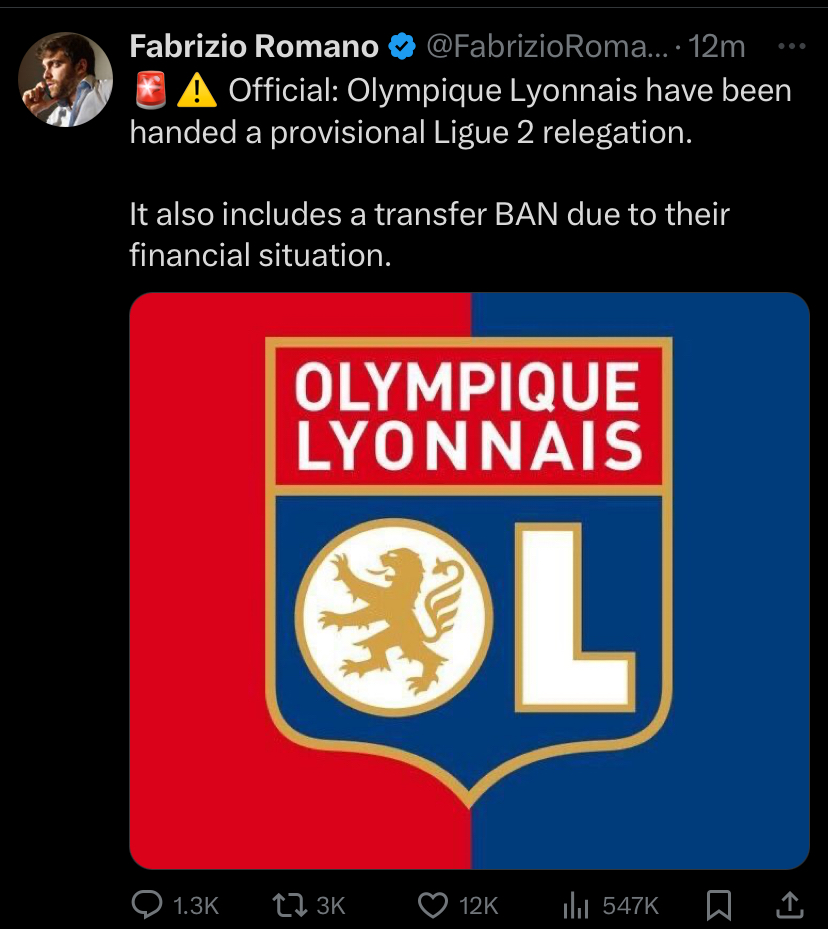Screen dimensions: 828x929
Task: Click the red siren emoji
Action: click(x=150, y=91)
